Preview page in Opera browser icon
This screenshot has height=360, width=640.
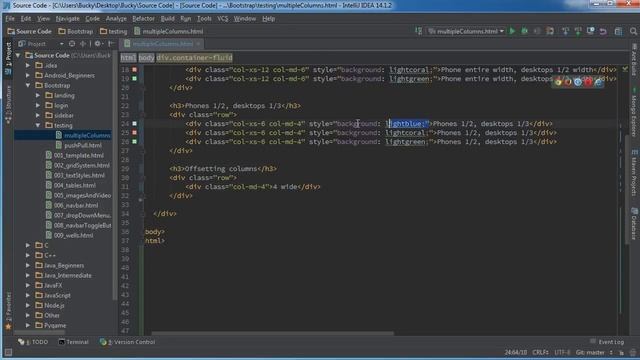[x=588, y=82]
